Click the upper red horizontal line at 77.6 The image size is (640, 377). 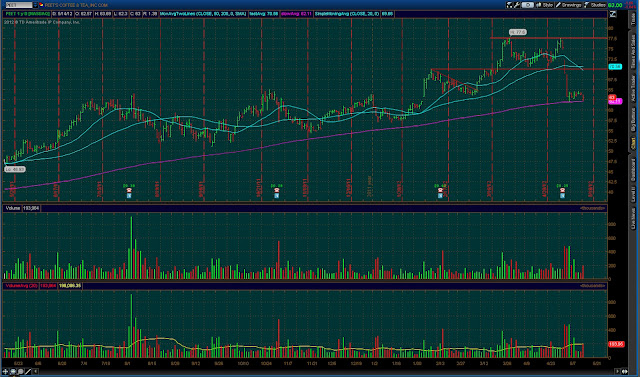click(548, 38)
